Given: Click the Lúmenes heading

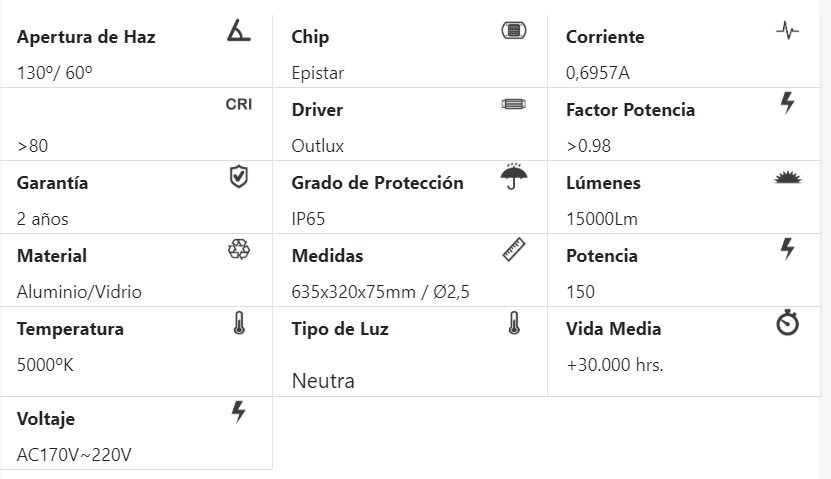Looking at the screenshot, I should (603, 183).
